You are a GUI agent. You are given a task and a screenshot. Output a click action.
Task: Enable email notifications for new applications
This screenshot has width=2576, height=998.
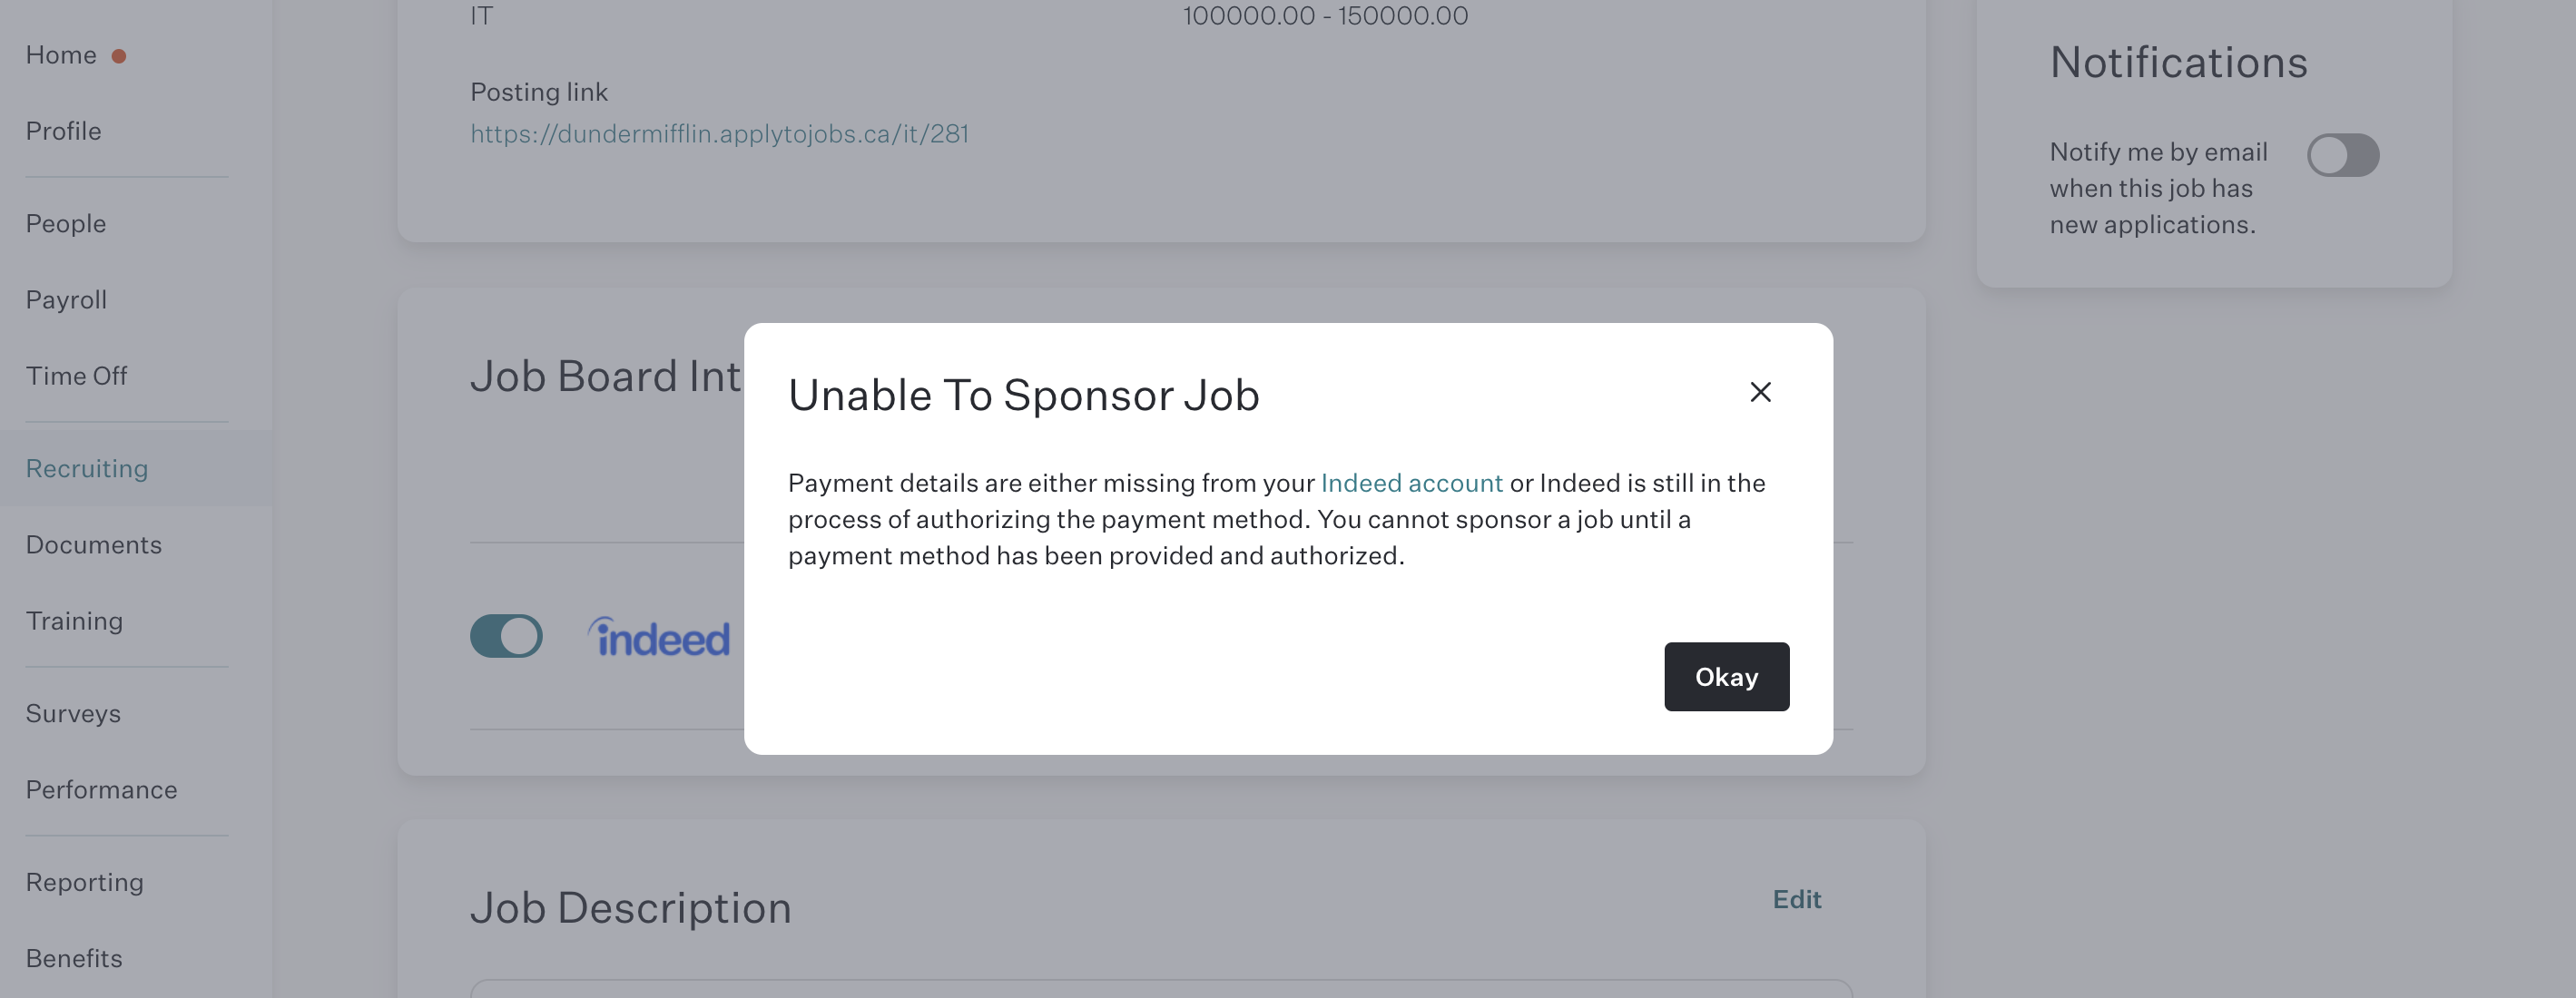[2342, 155]
